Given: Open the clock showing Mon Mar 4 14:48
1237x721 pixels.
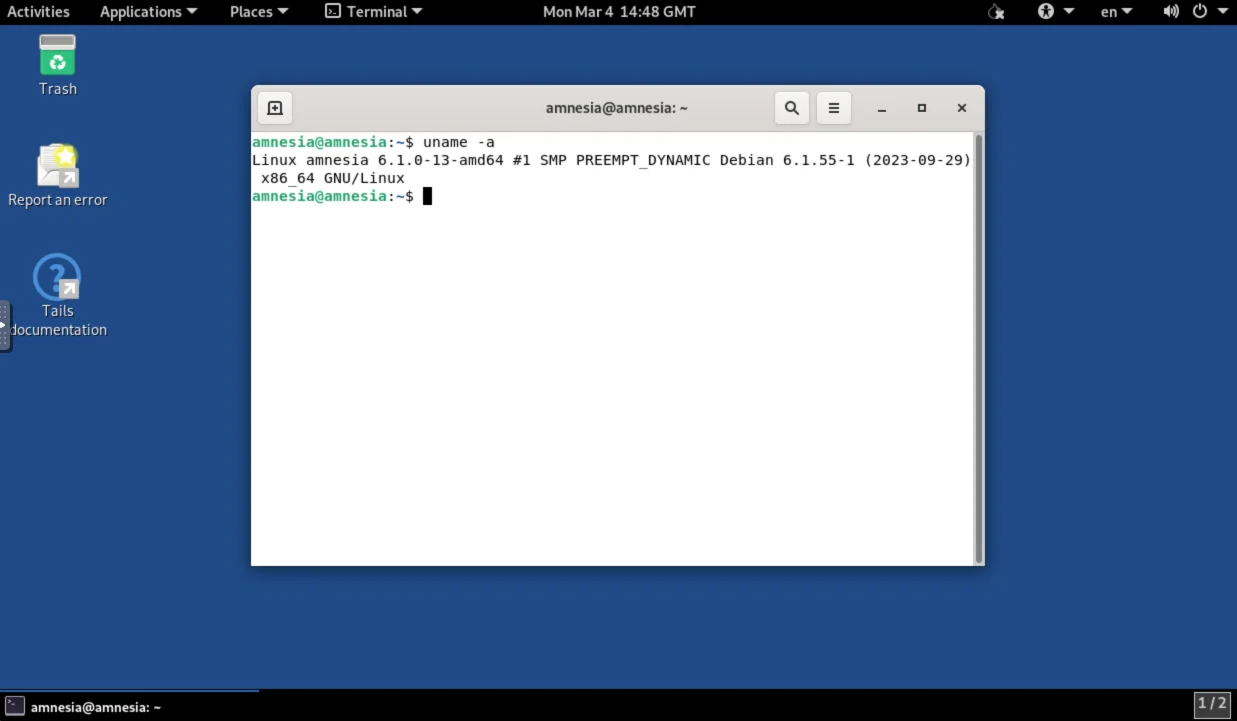Looking at the screenshot, I should point(618,12).
